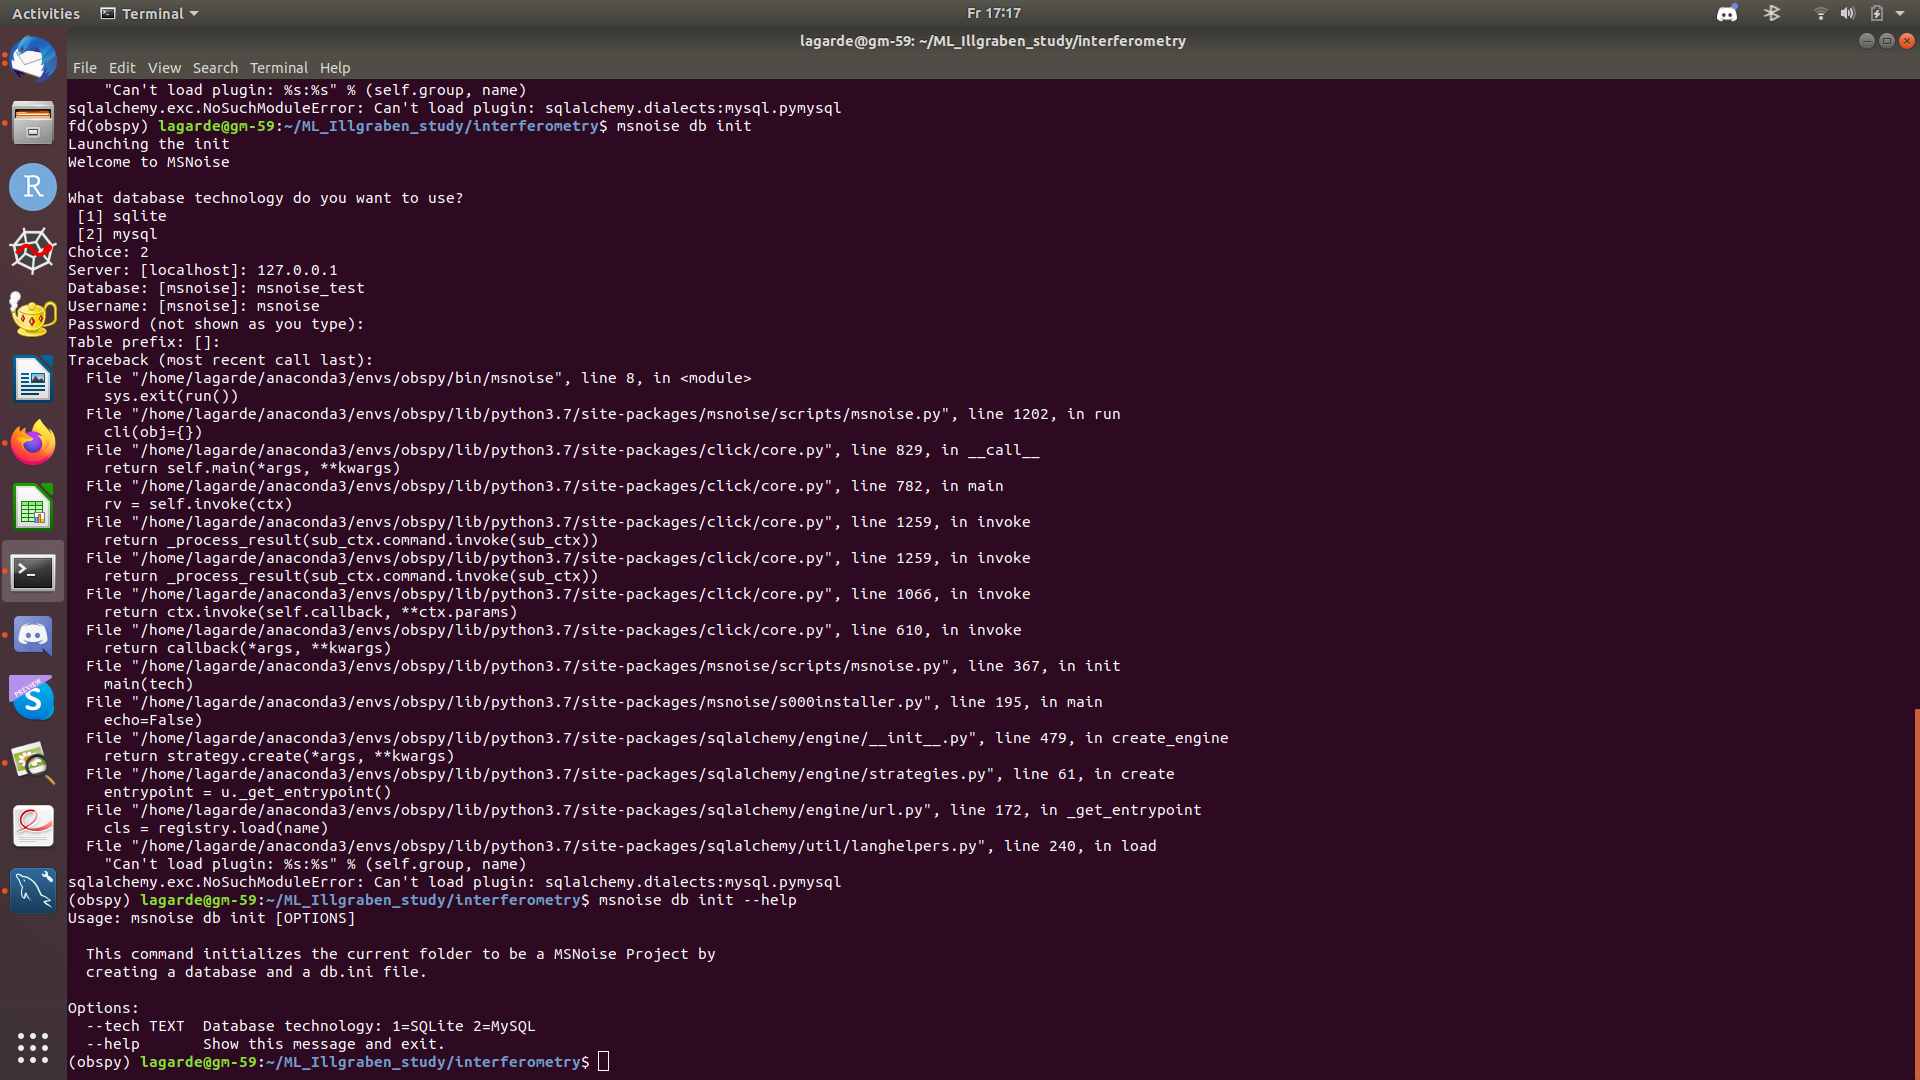The image size is (1920, 1080).
Task: Open LibreOffice Calc spreadsheet icon
Action: pyautogui.click(x=33, y=508)
